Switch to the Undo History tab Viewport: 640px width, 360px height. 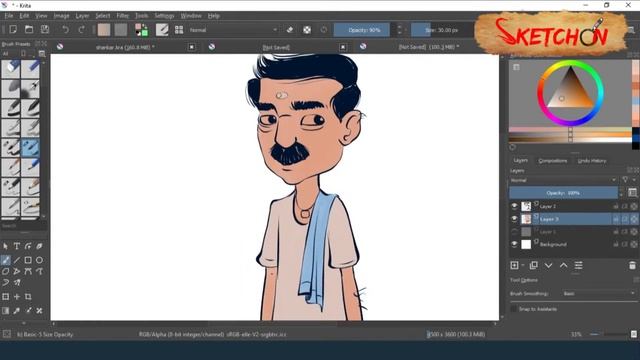coord(592,161)
